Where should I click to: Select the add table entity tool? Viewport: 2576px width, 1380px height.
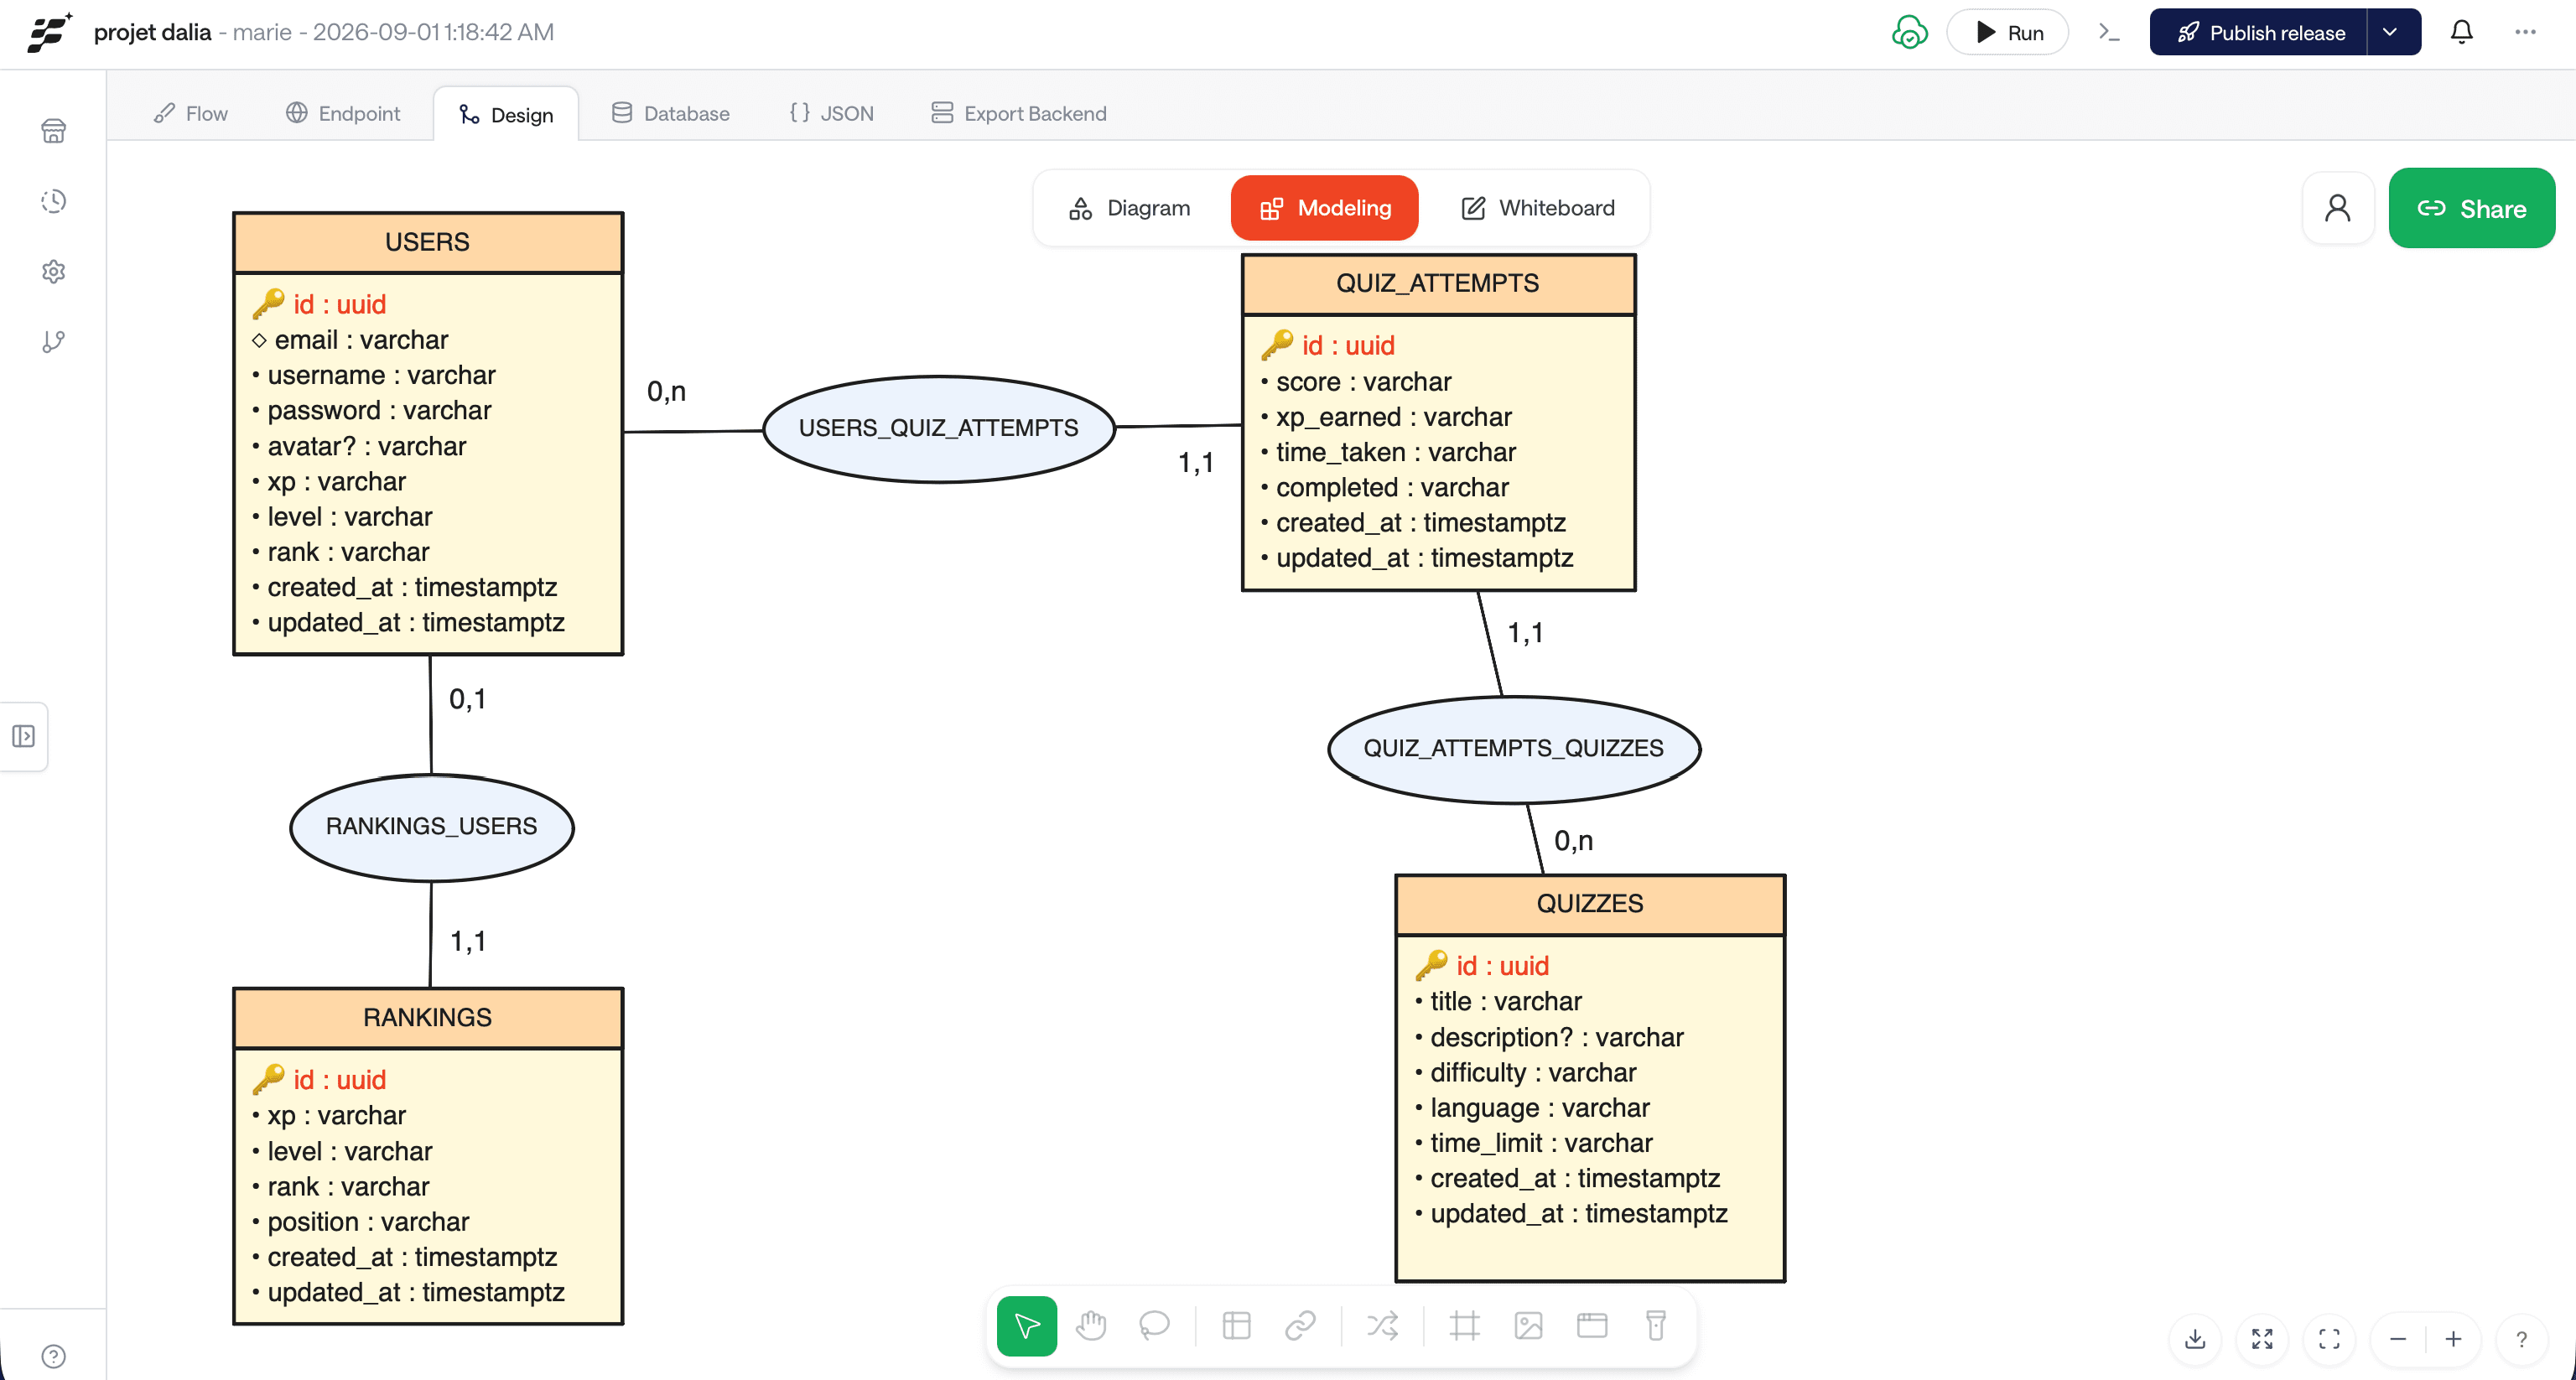coord(1237,1326)
